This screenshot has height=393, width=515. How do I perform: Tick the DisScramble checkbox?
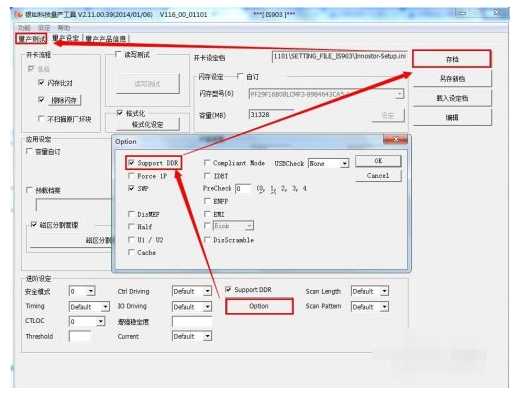[207, 240]
